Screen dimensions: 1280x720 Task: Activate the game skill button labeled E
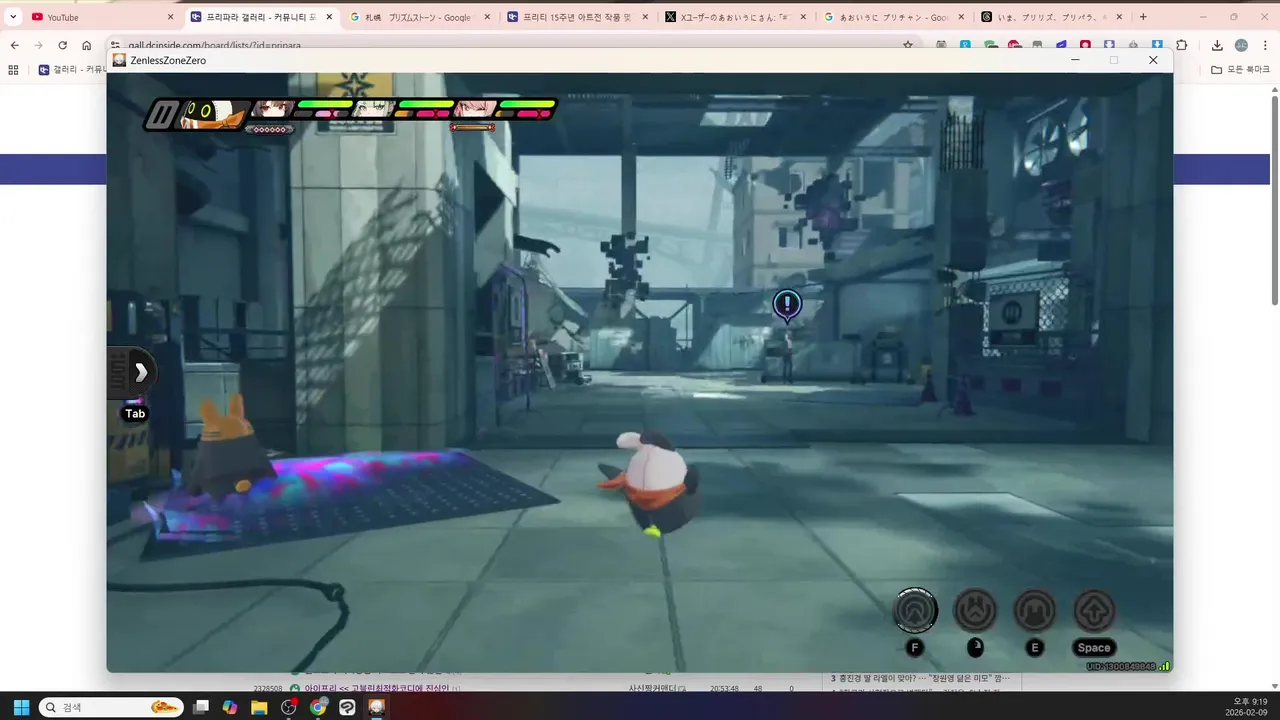pyautogui.click(x=1035, y=610)
